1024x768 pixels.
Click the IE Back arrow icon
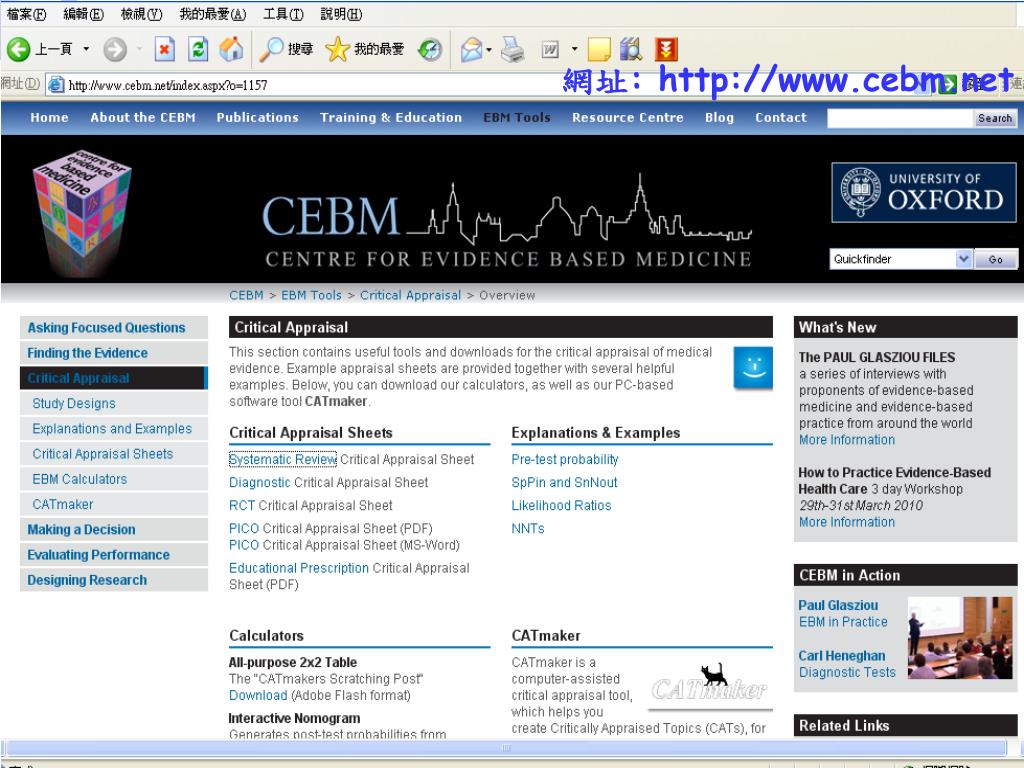18,49
